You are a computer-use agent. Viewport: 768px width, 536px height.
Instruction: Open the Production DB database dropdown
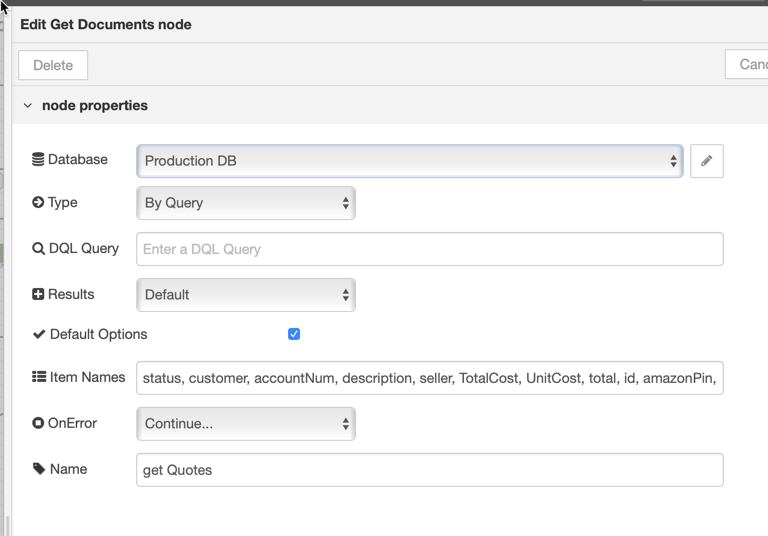[409, 161]
